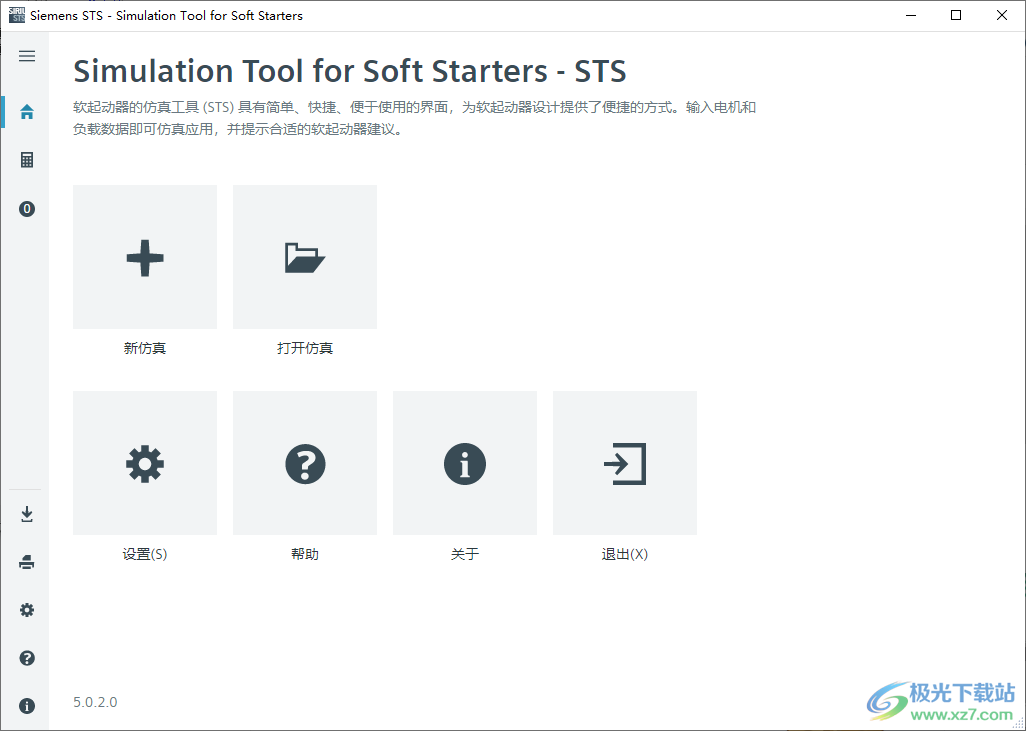The image size is (1026, 731).
Task: Open the Home page in the sidebar
Action: tap(27, 113)
